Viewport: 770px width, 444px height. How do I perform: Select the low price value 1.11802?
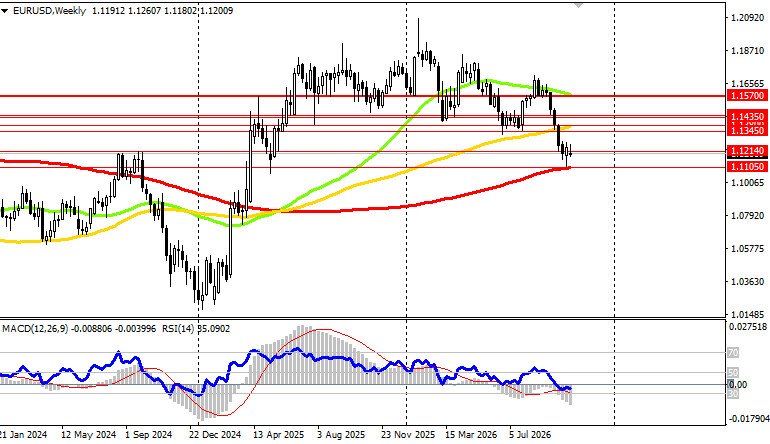click(x=181, y=11)
